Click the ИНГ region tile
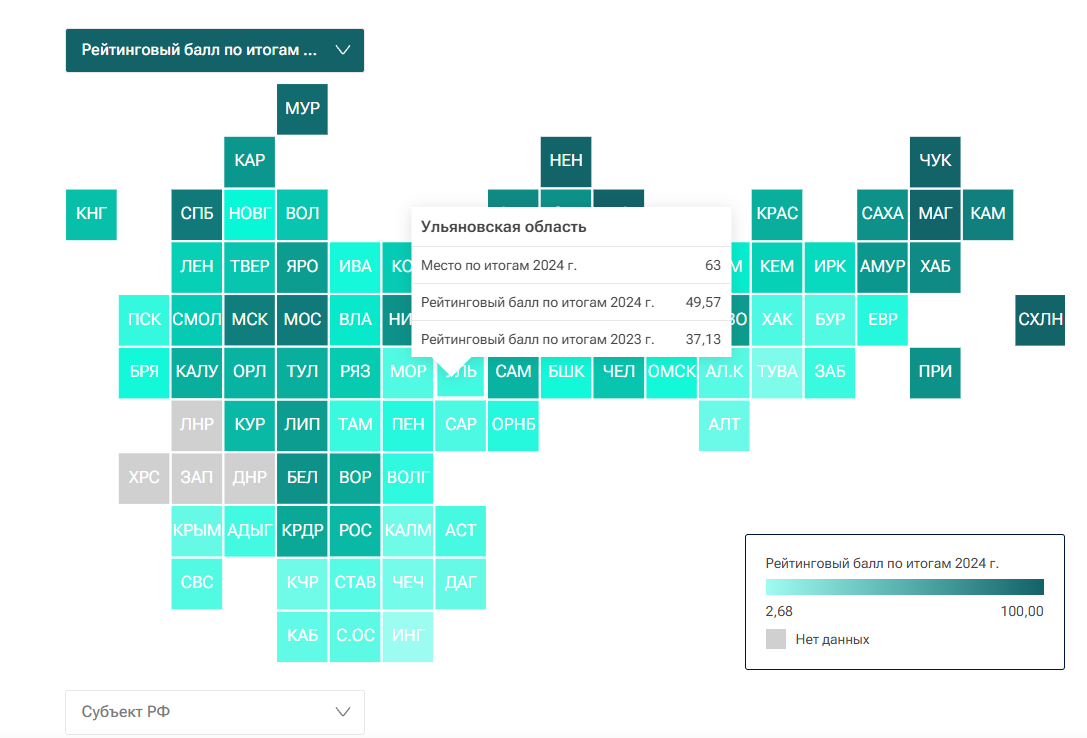The height and width of the screenshot is (738, 1087). click(x=408, y=636)
